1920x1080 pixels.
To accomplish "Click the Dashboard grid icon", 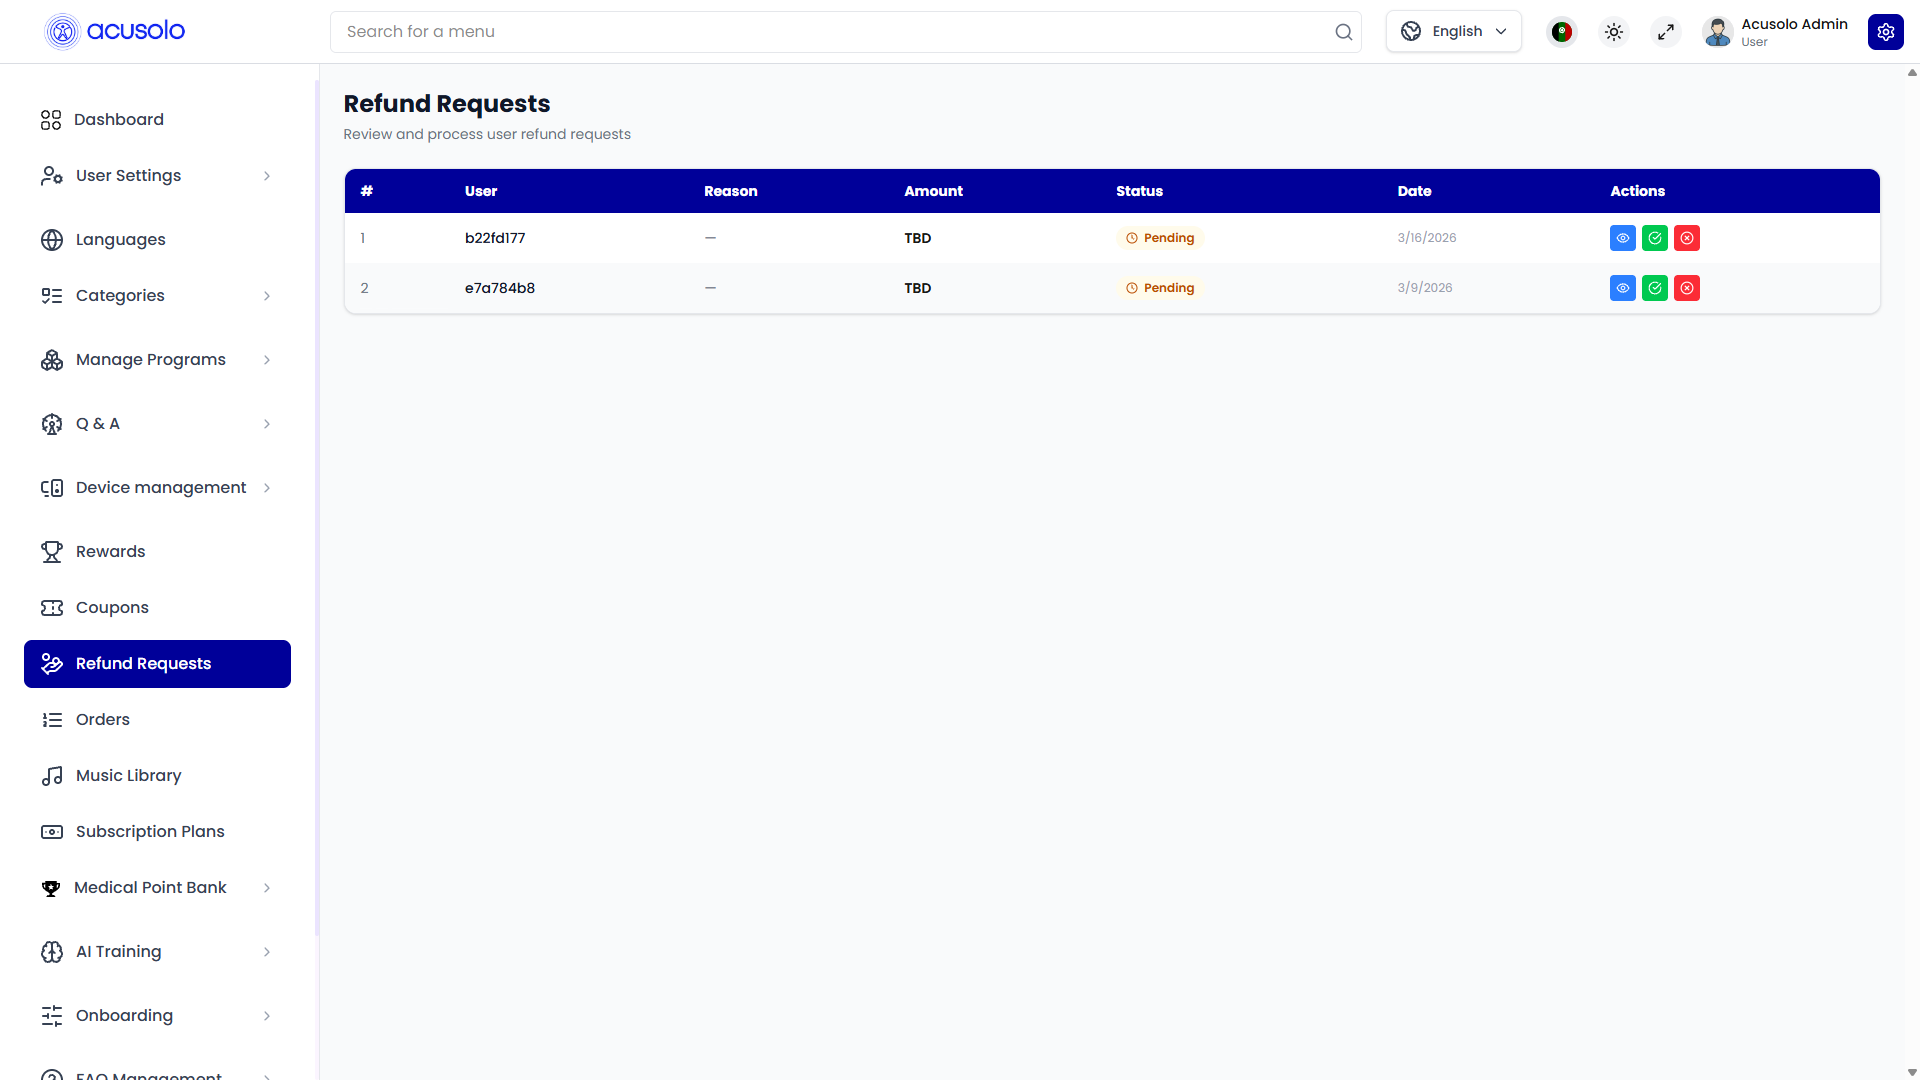I will point(51,120).
